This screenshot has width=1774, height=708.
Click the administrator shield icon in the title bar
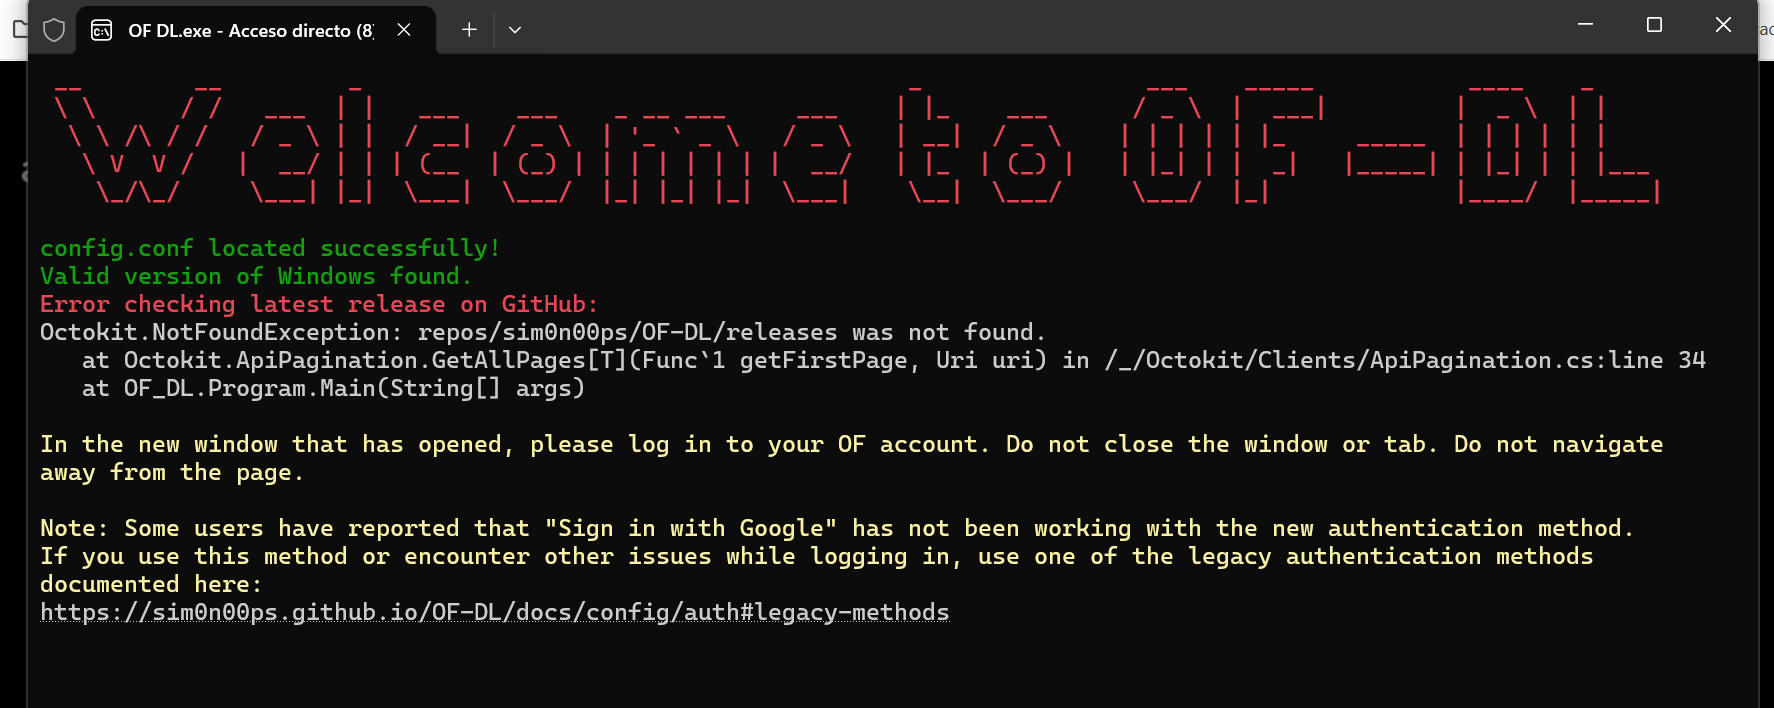54,30
